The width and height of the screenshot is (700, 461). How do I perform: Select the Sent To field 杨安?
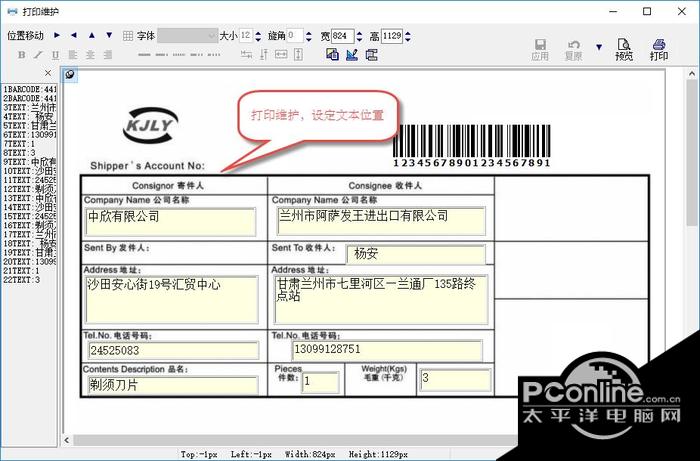click(416, 254)
